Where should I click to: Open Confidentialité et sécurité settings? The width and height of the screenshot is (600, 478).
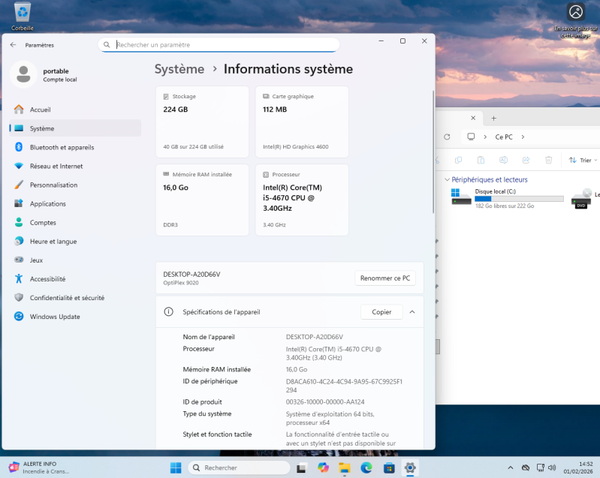tap(66, 297)
